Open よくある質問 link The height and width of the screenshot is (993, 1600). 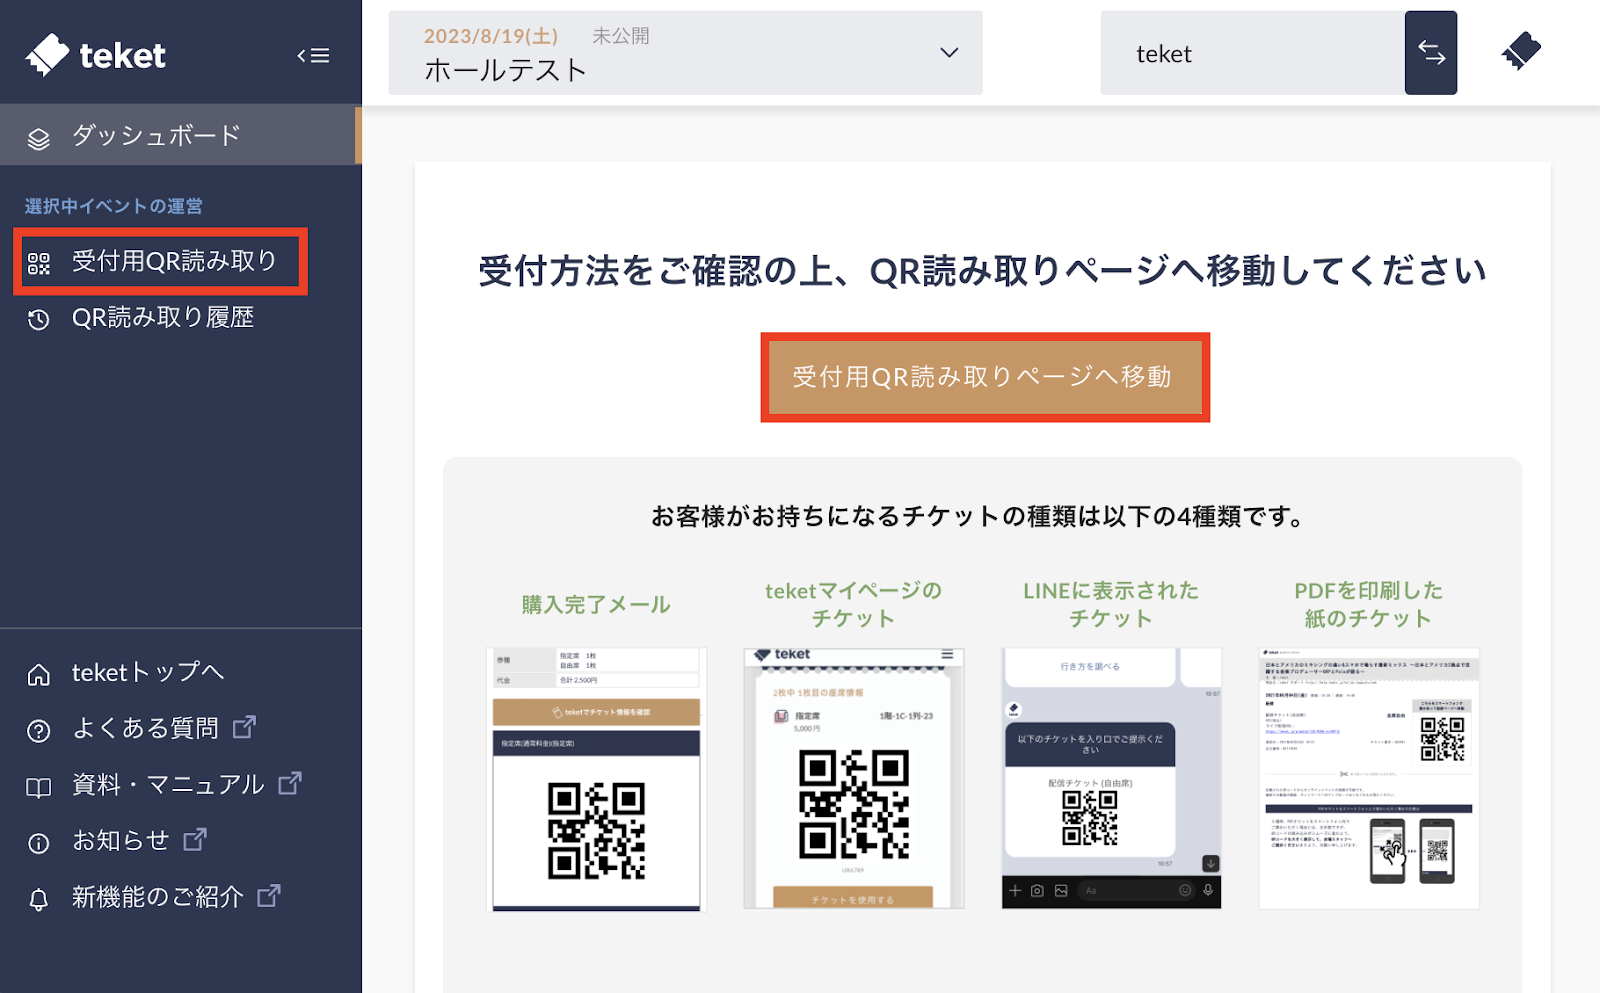[x=145, y=728]
